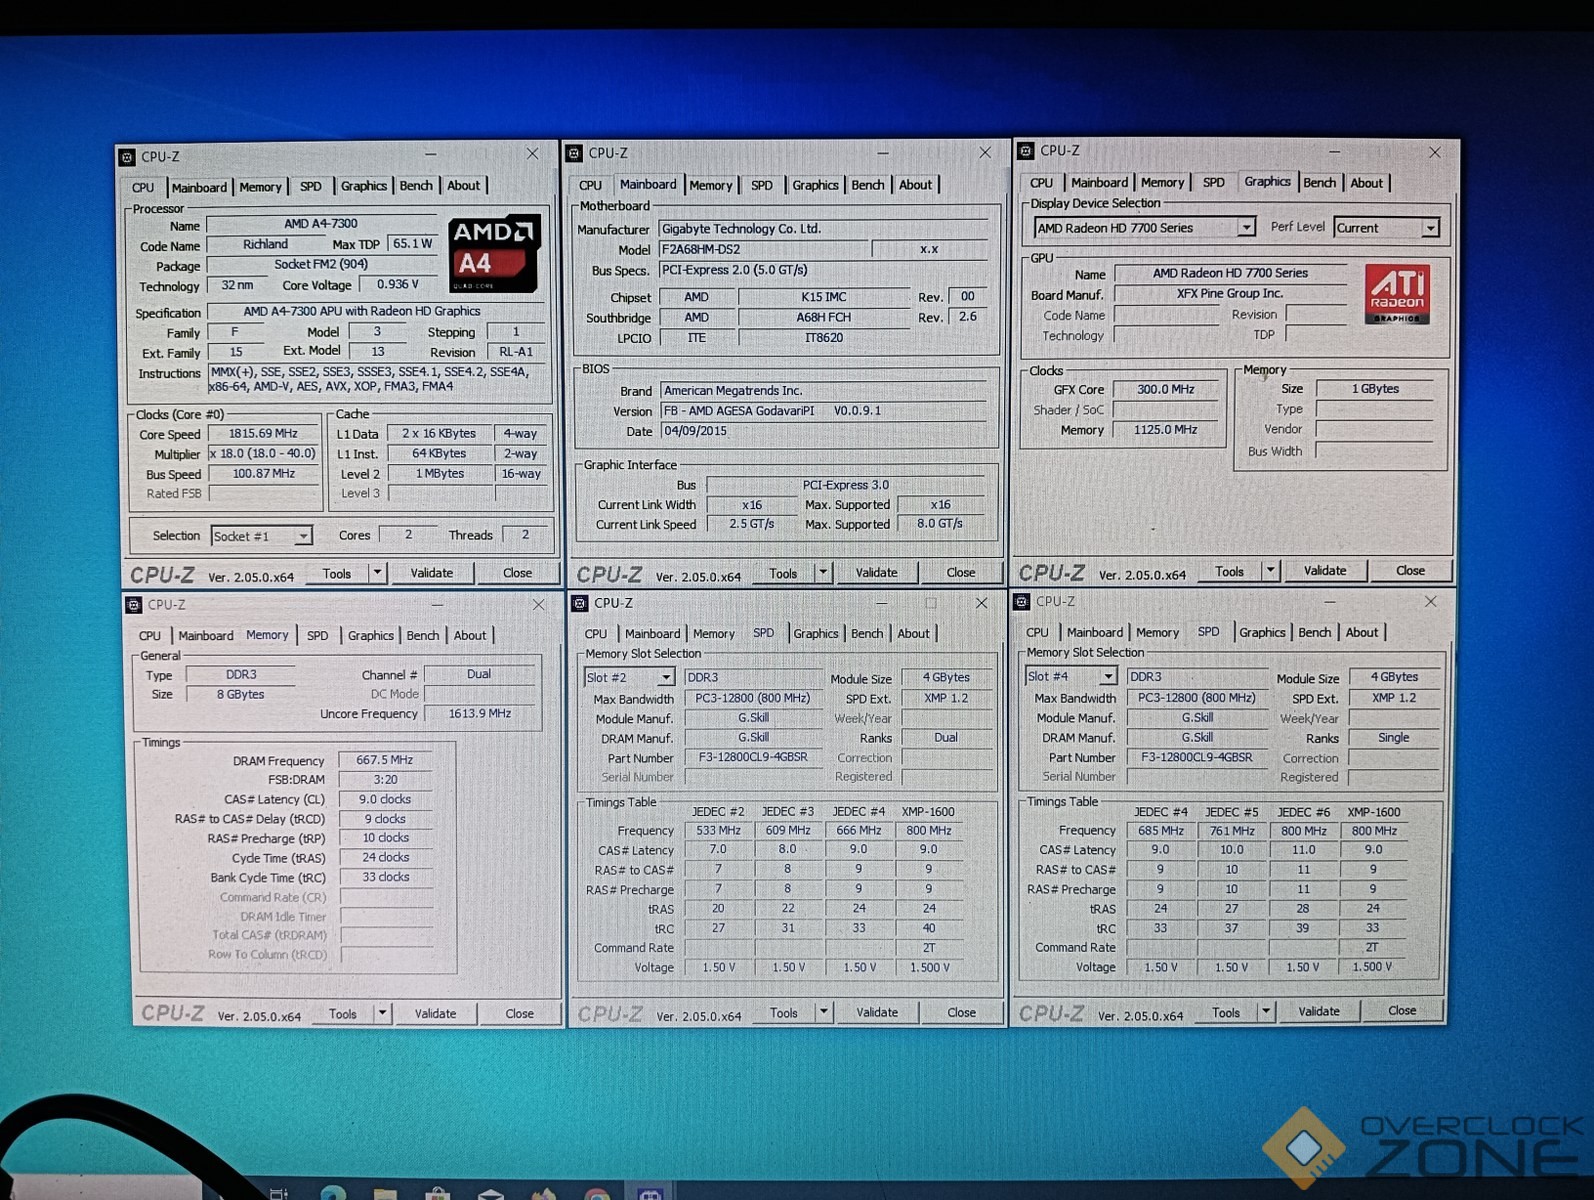Select About tab in the Motherboard window
Viewport: 1594px width, 1200px height.
914,185
